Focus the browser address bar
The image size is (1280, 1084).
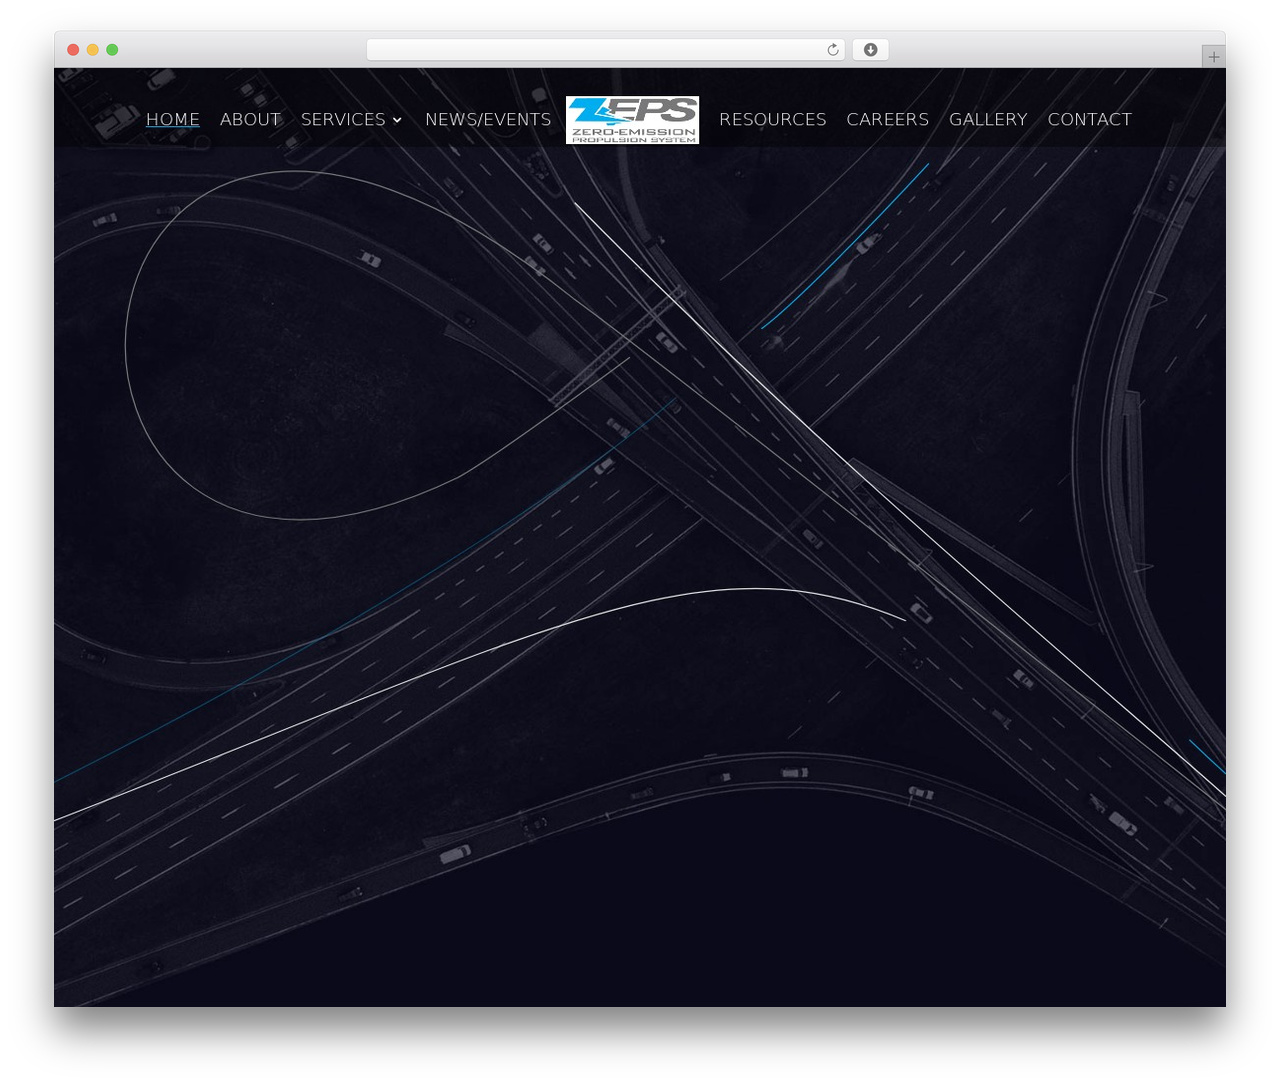coord(605,50)
